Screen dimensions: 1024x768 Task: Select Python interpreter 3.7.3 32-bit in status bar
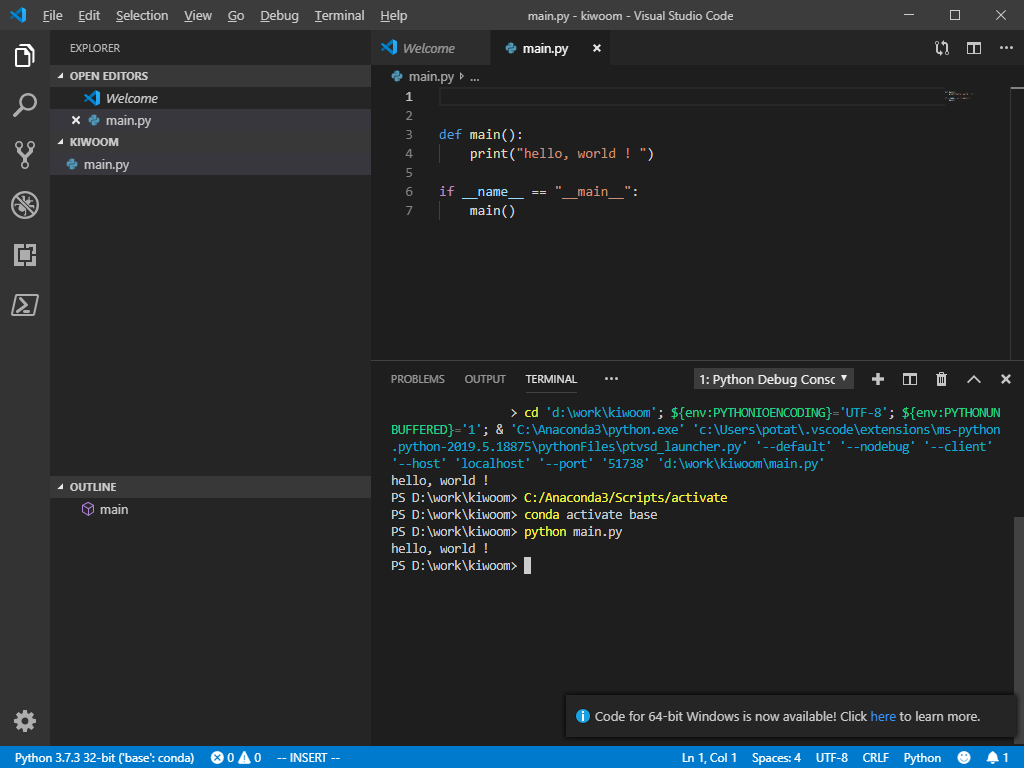[x=104, y=758]
